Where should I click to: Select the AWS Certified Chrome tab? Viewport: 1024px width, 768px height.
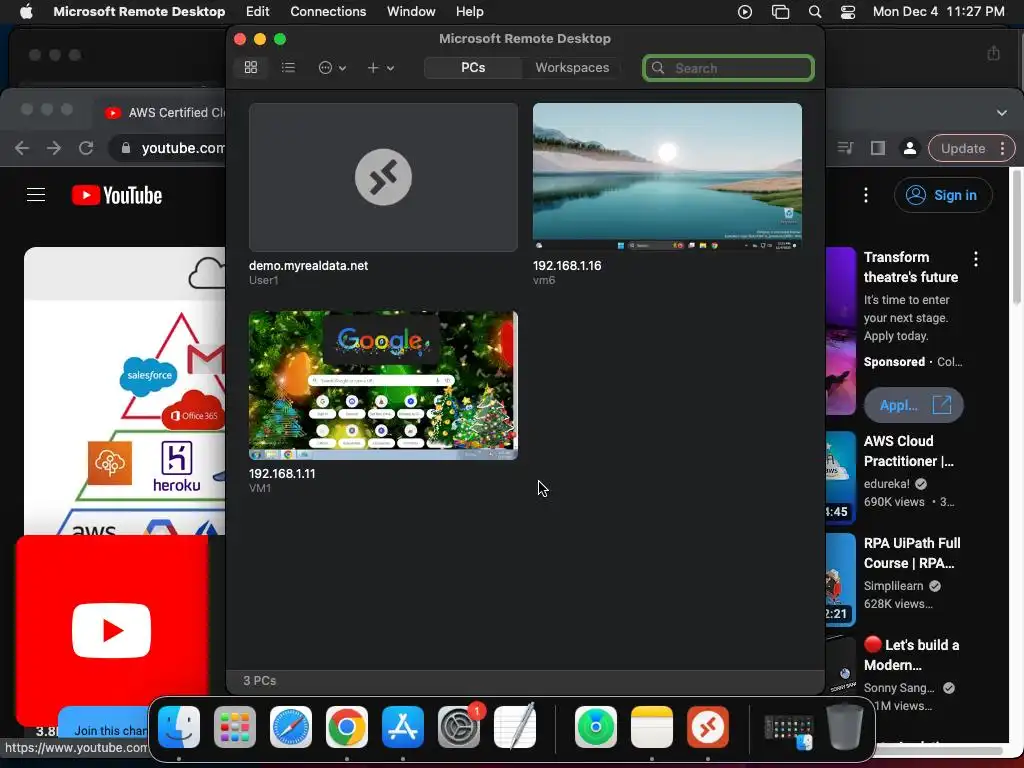click(164, 112)
